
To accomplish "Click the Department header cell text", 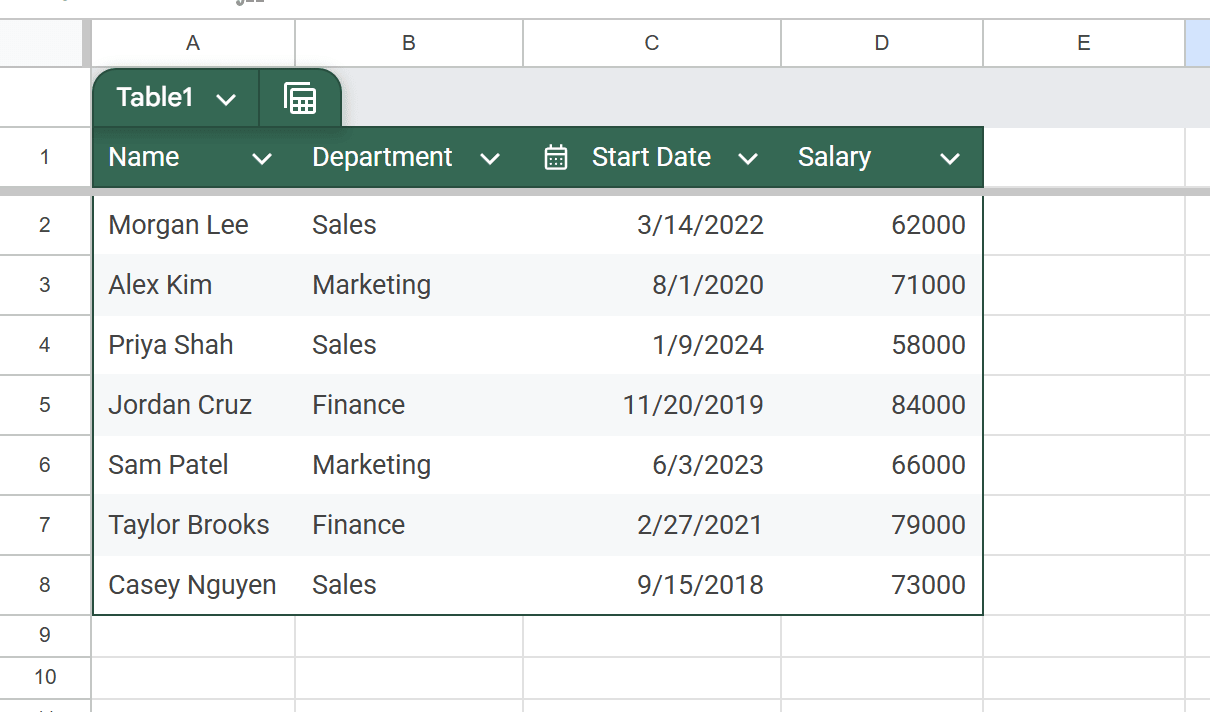I will 382,157.
